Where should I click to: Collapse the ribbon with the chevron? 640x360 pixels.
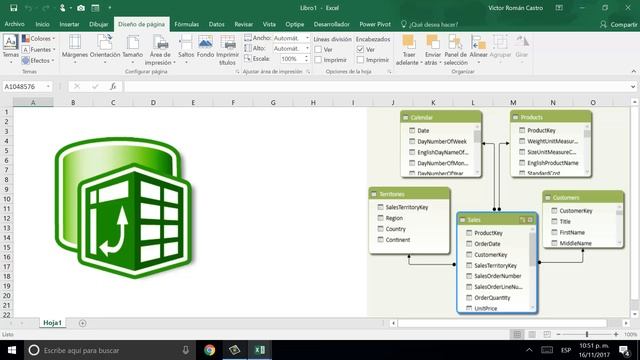[x=633, y=71]
